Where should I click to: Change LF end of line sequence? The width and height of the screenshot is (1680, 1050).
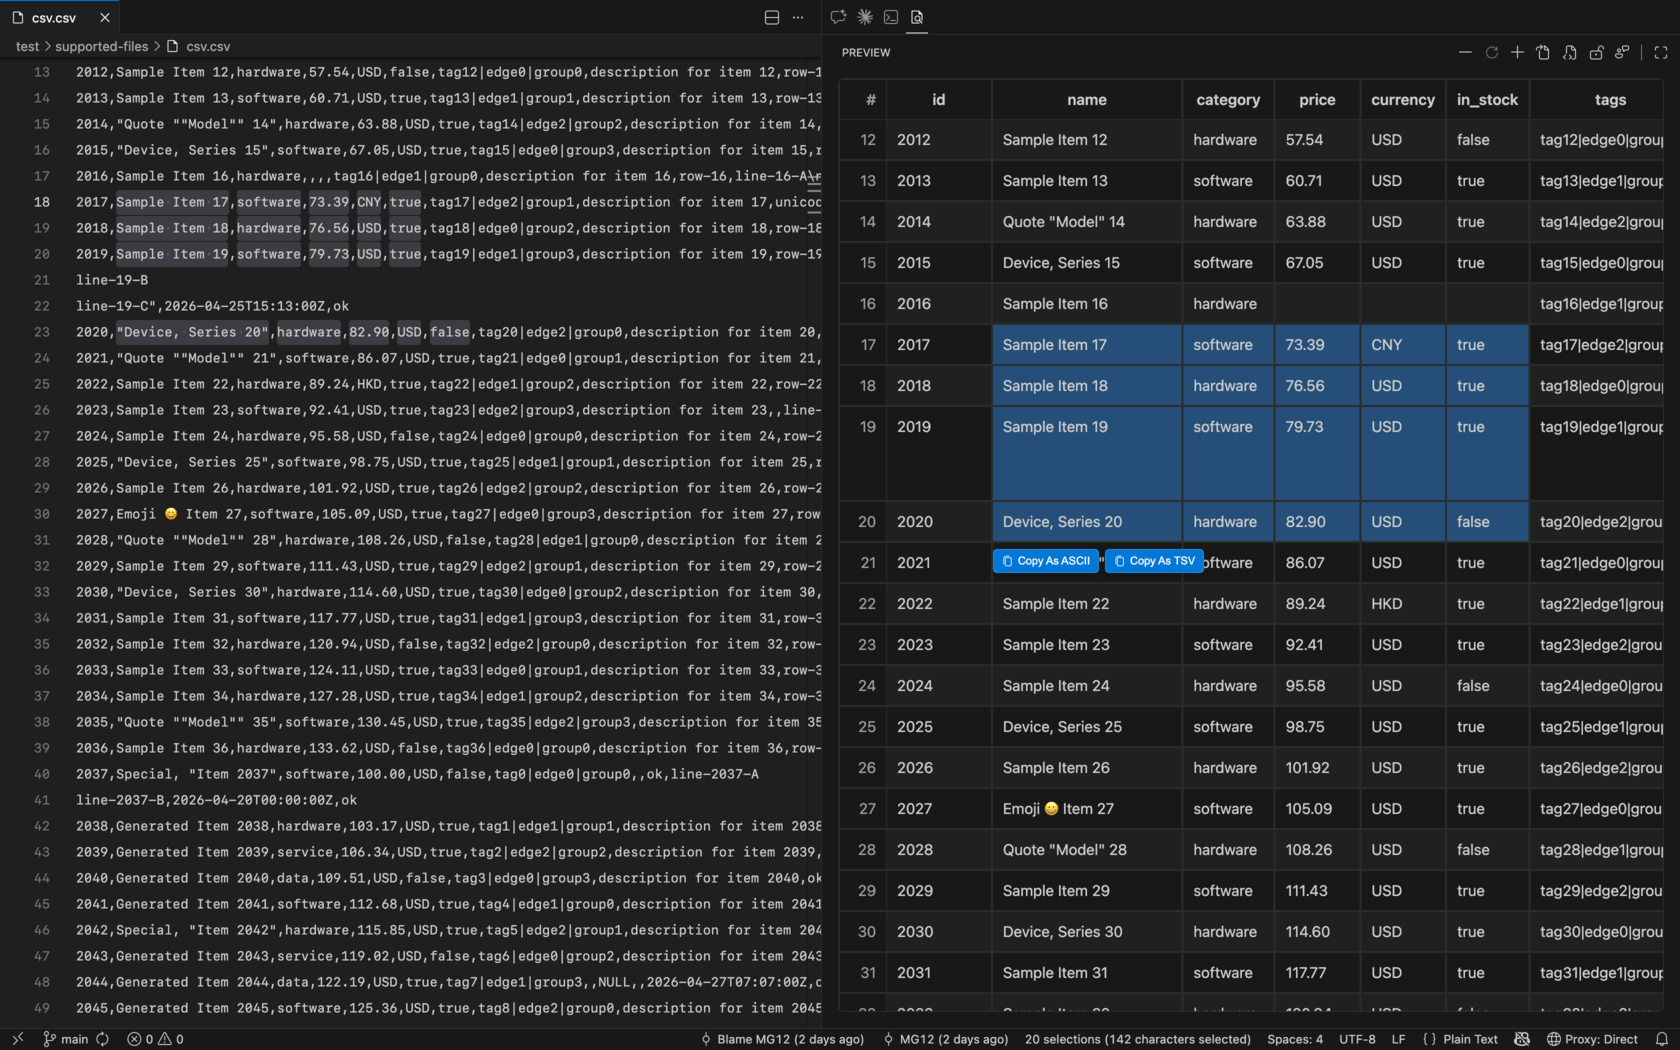click(1398, 1039)
